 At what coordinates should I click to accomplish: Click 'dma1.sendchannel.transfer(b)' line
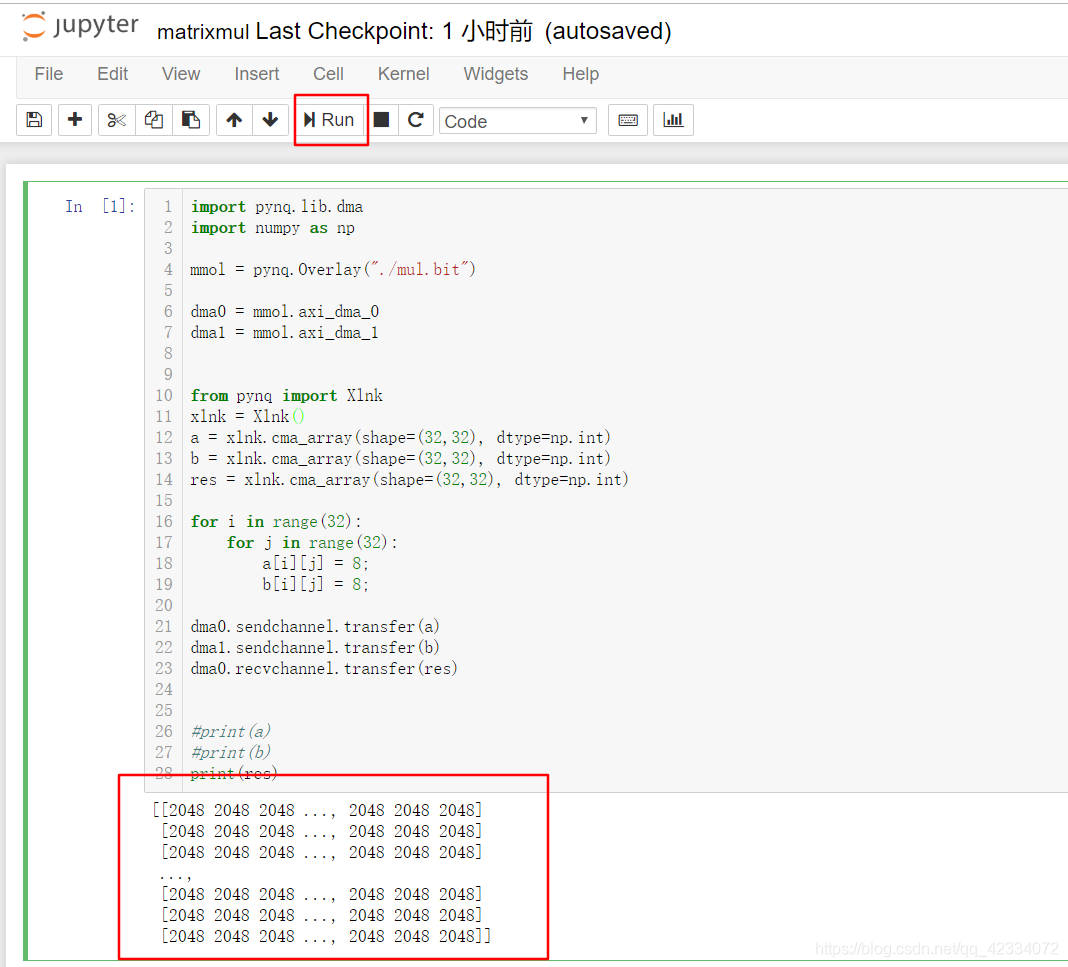click(315, 648)
